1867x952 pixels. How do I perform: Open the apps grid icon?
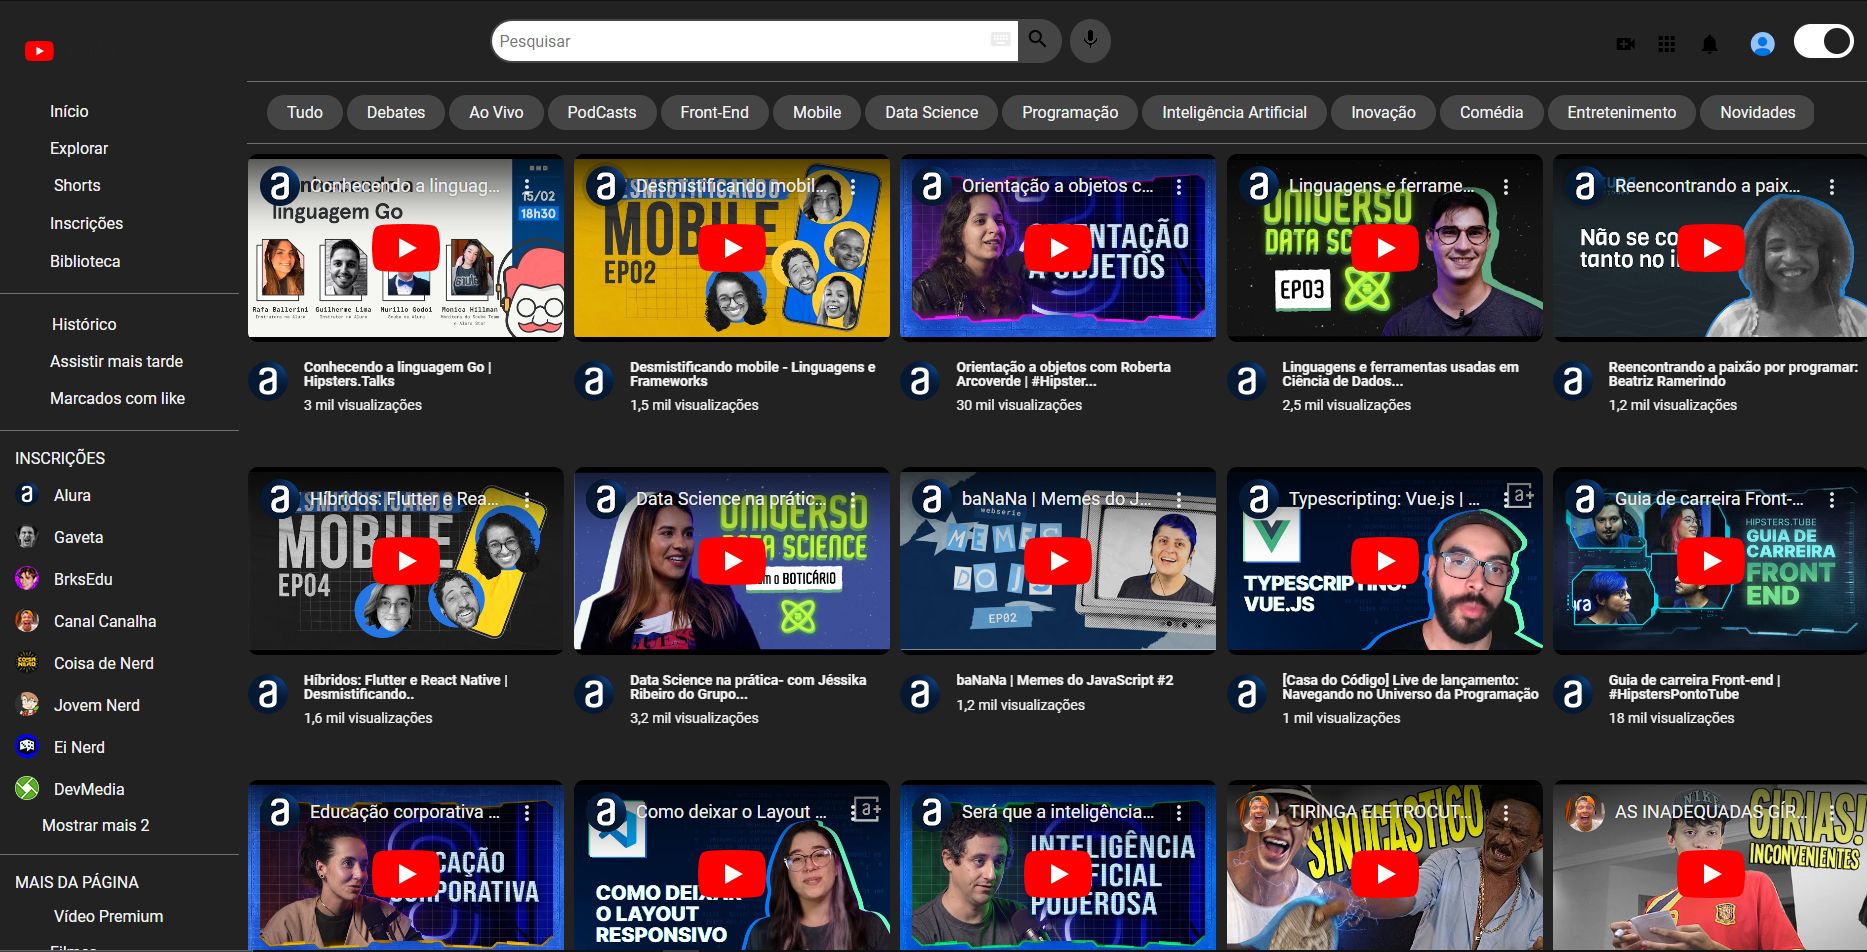1667,44
